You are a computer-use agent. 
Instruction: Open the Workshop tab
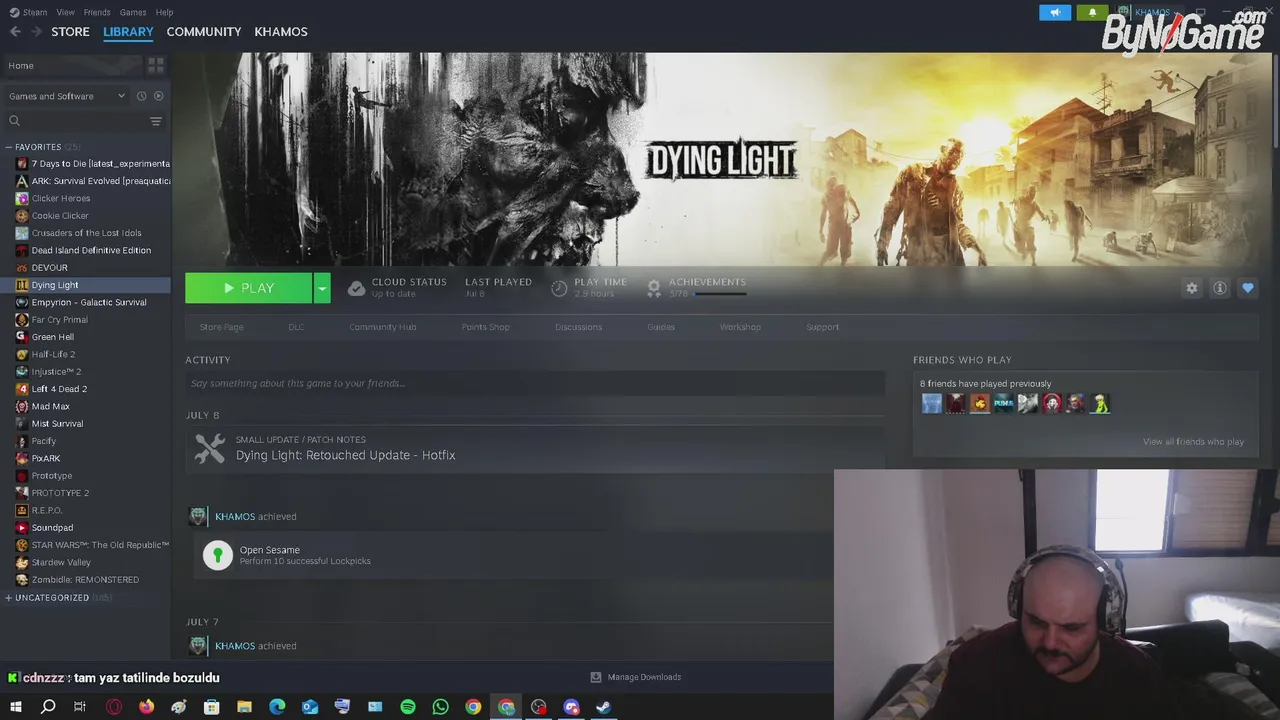tap(740, 327)
